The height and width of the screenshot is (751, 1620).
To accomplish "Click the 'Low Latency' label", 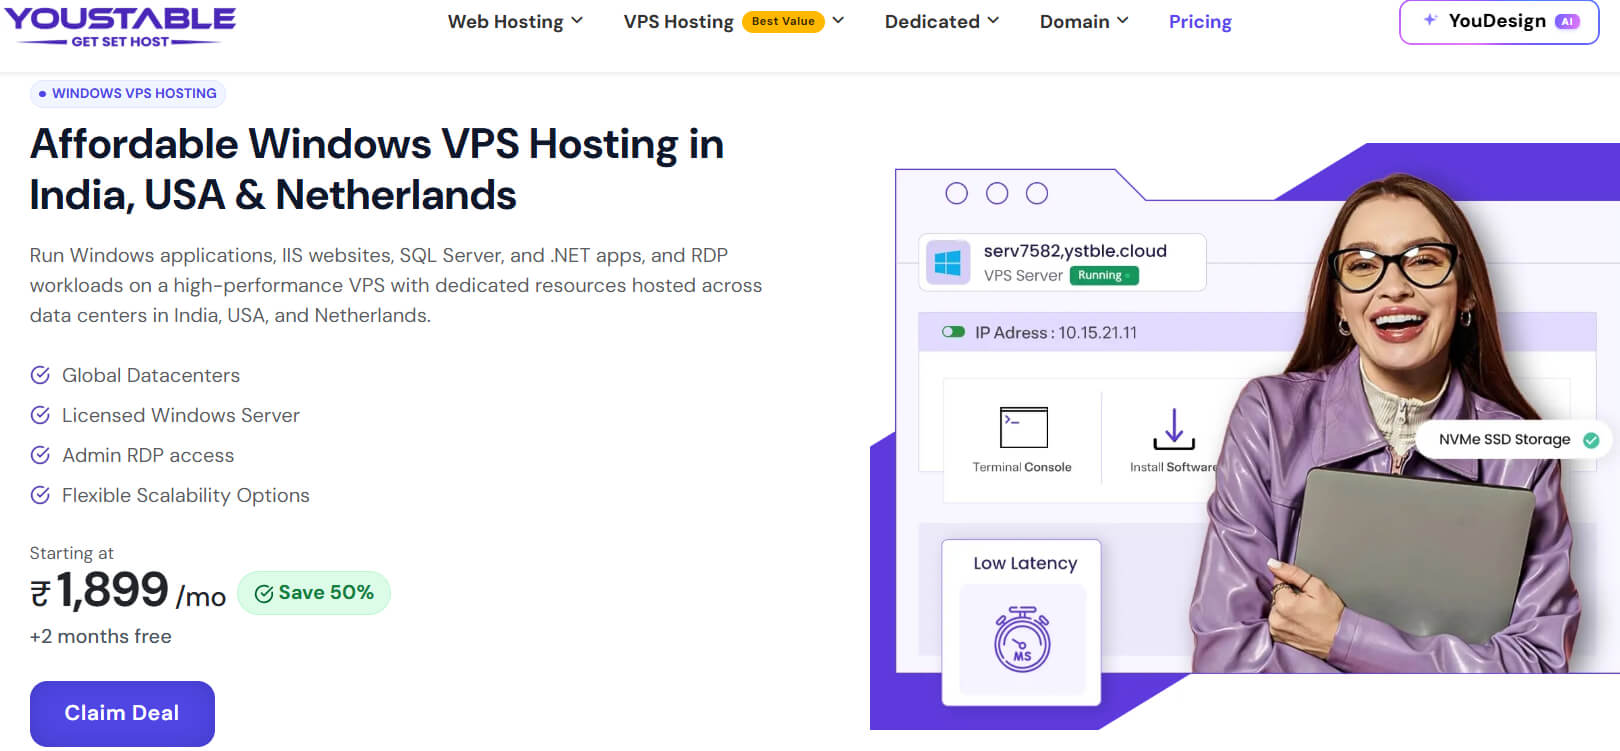I will coord(1025,563).
